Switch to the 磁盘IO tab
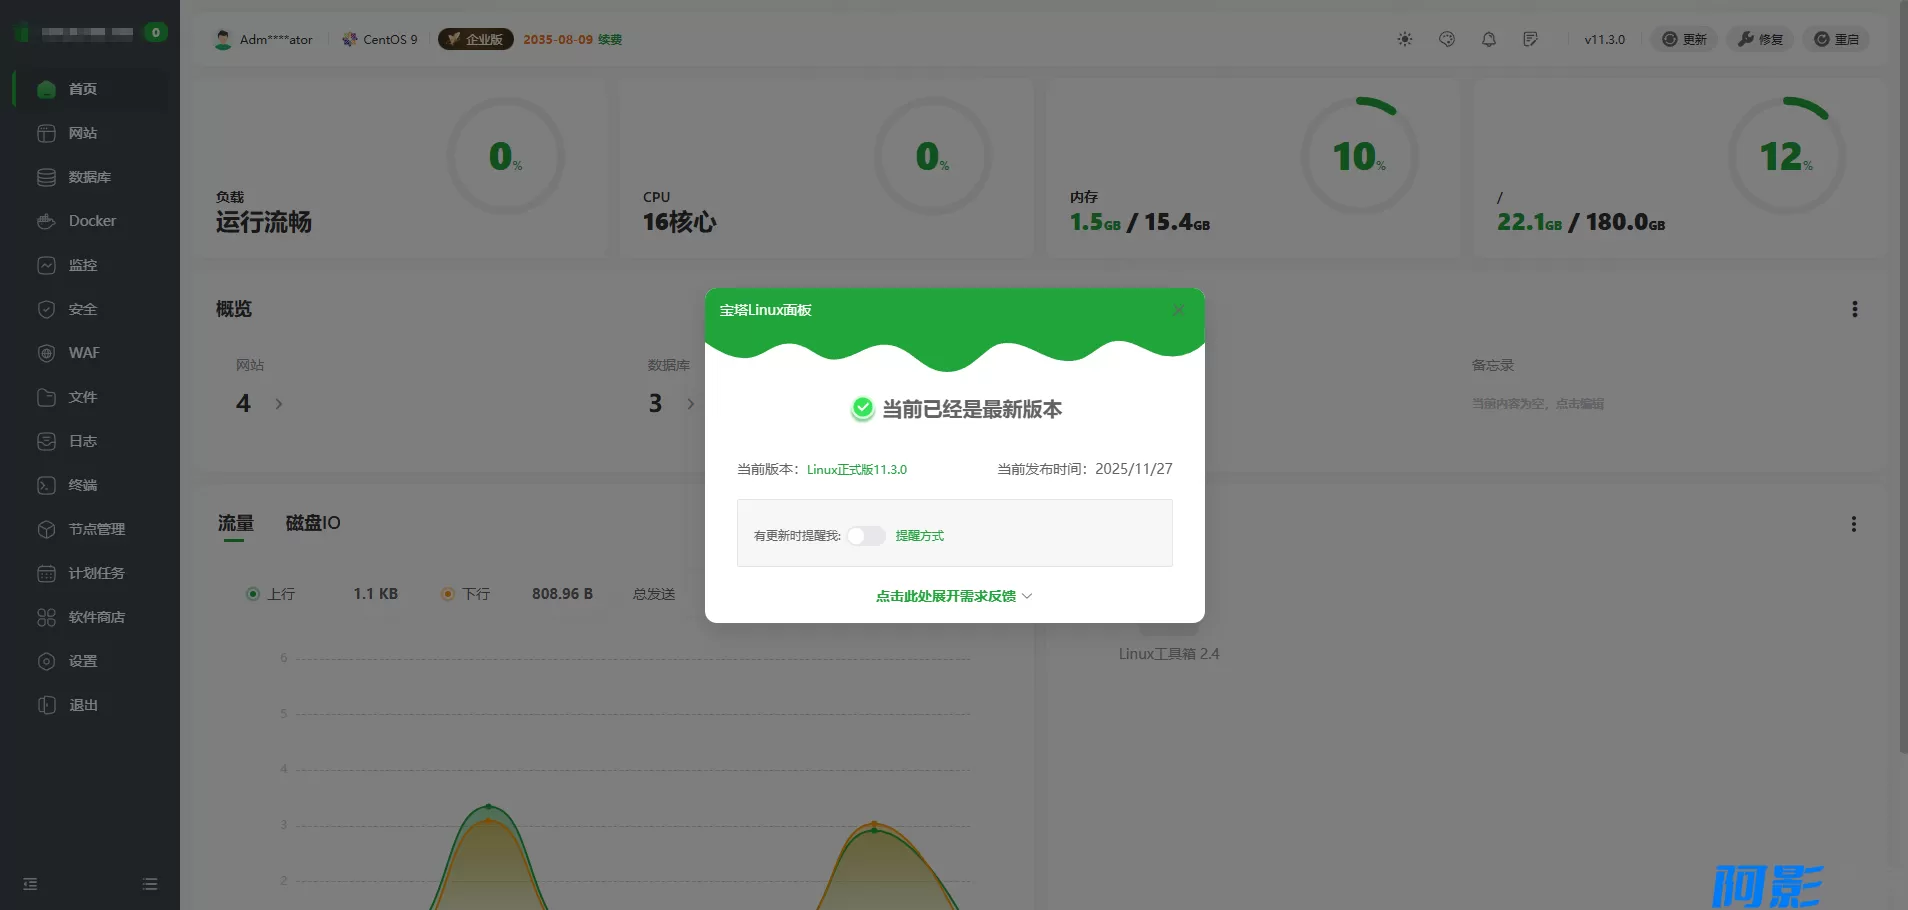Viewport: 1908px width, 910px height. [313, 523]
